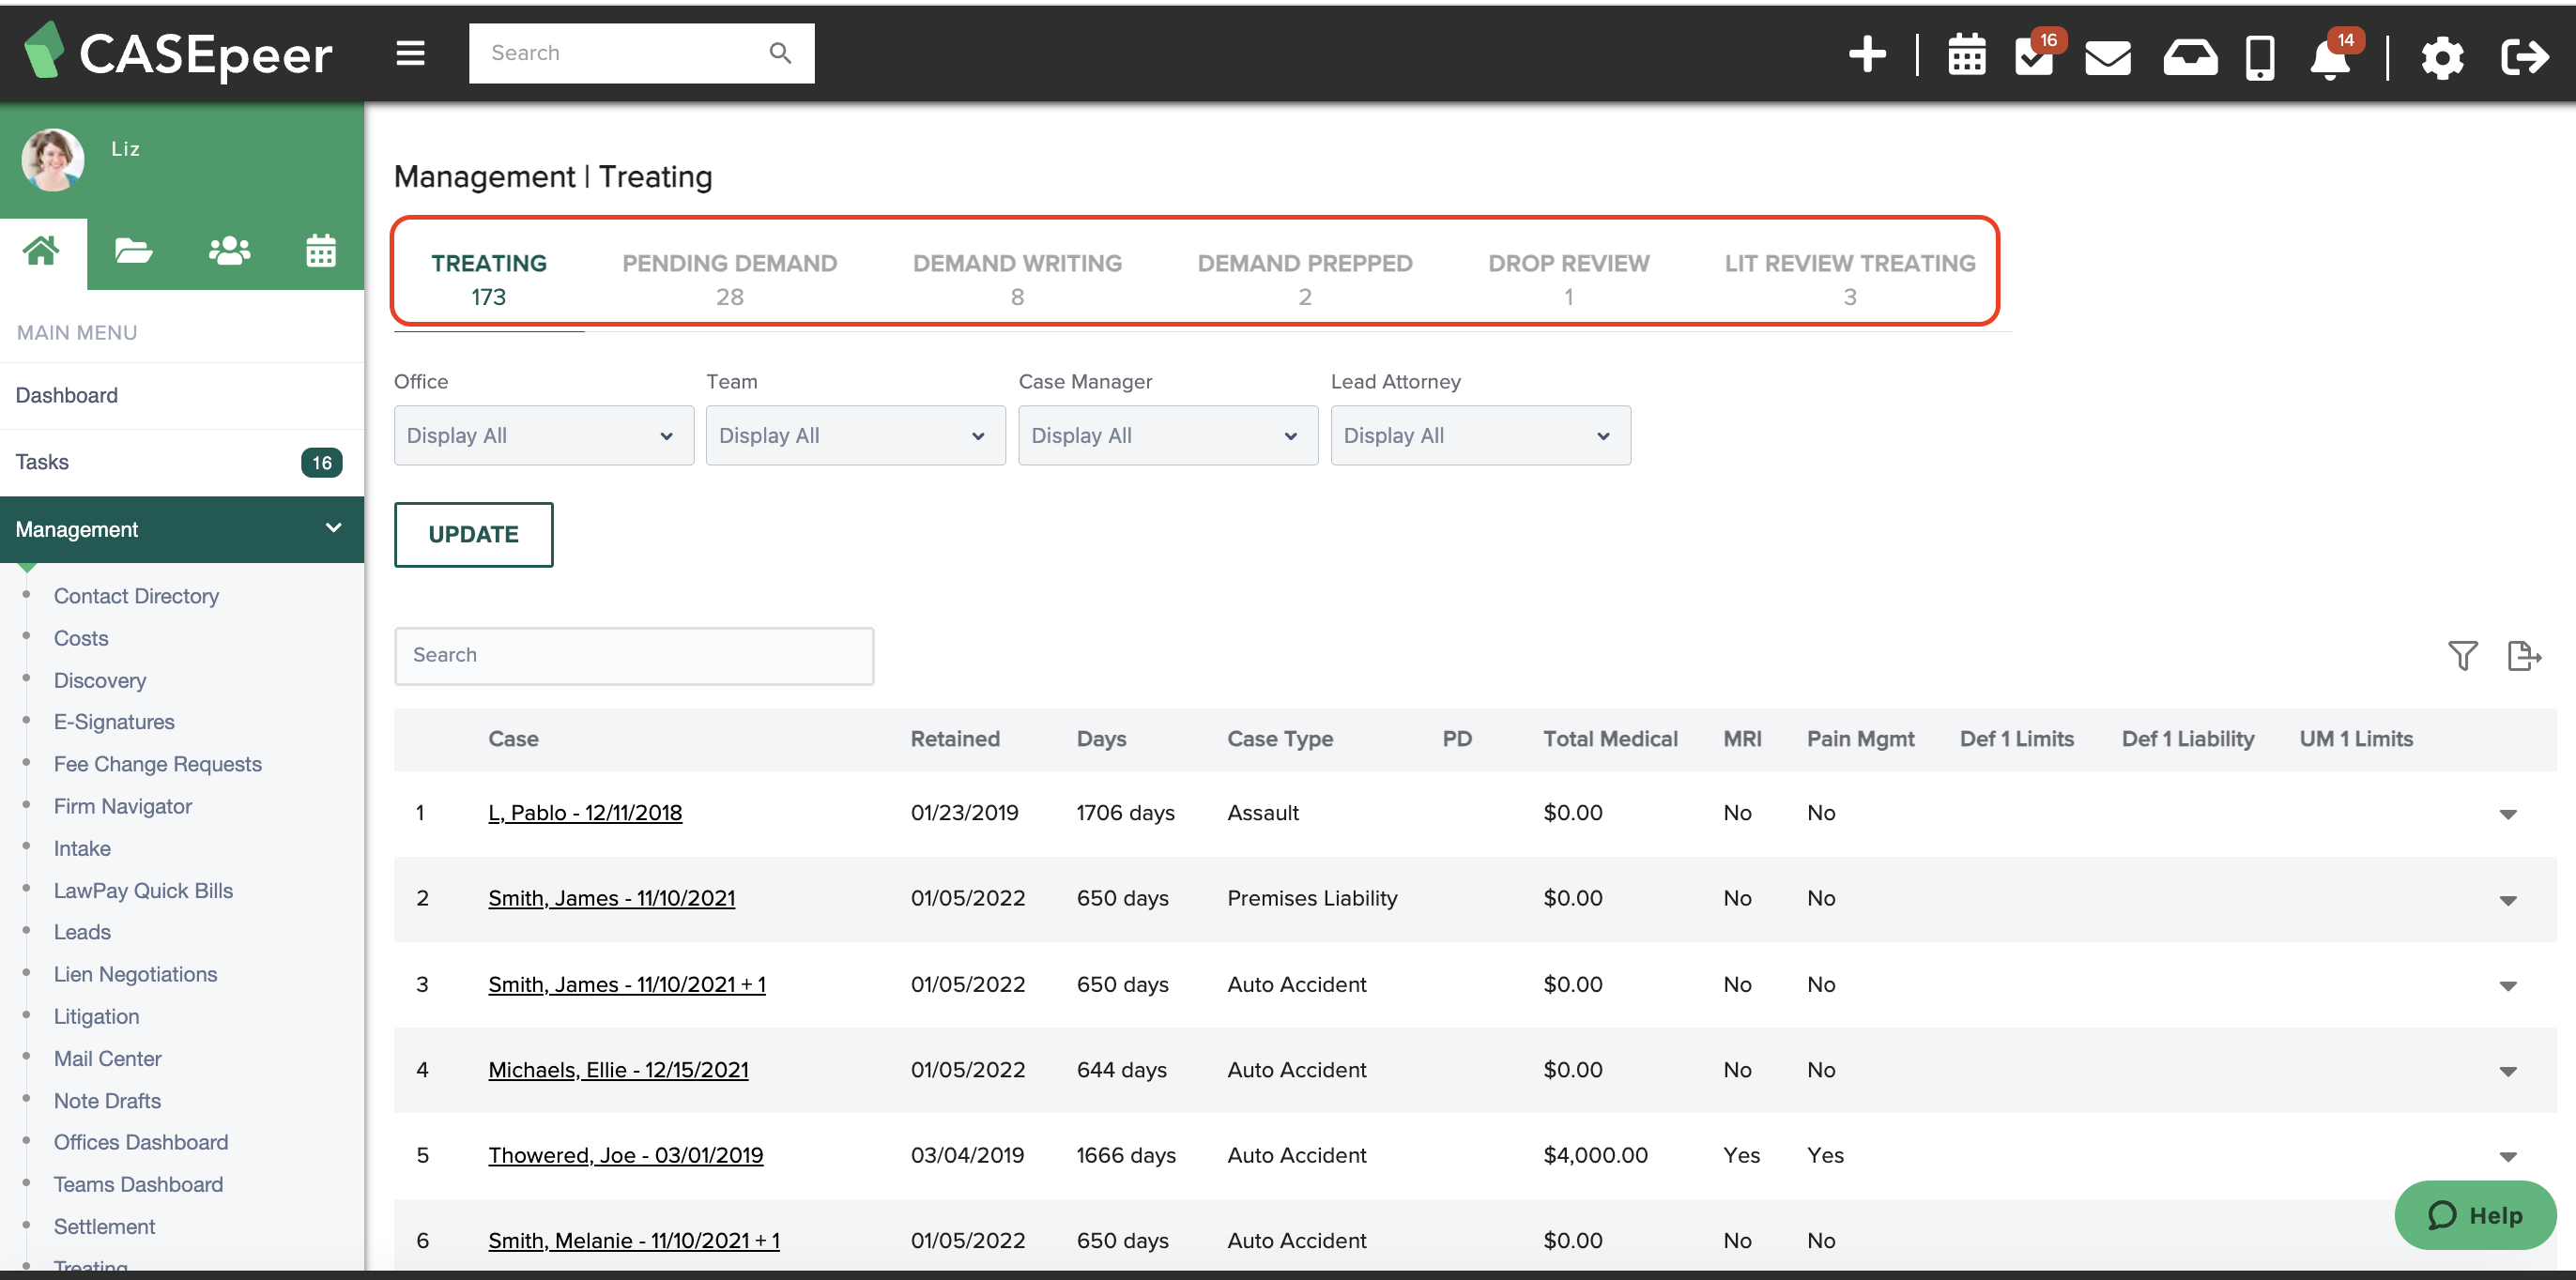This screenshot has height=1280, width=2576.
Task: Open the Case Manager dropdown
Action: tap(1167, 435)
